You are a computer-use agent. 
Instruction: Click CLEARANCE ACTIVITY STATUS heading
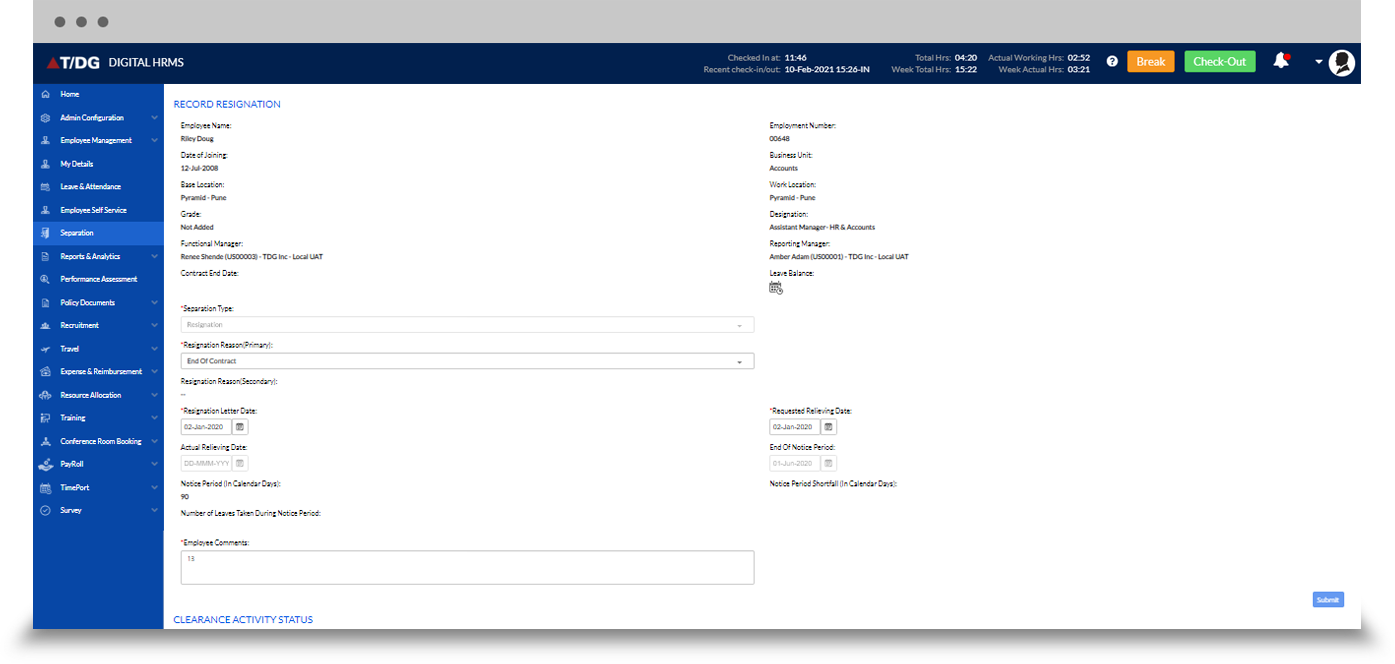[x=243, y=620]
